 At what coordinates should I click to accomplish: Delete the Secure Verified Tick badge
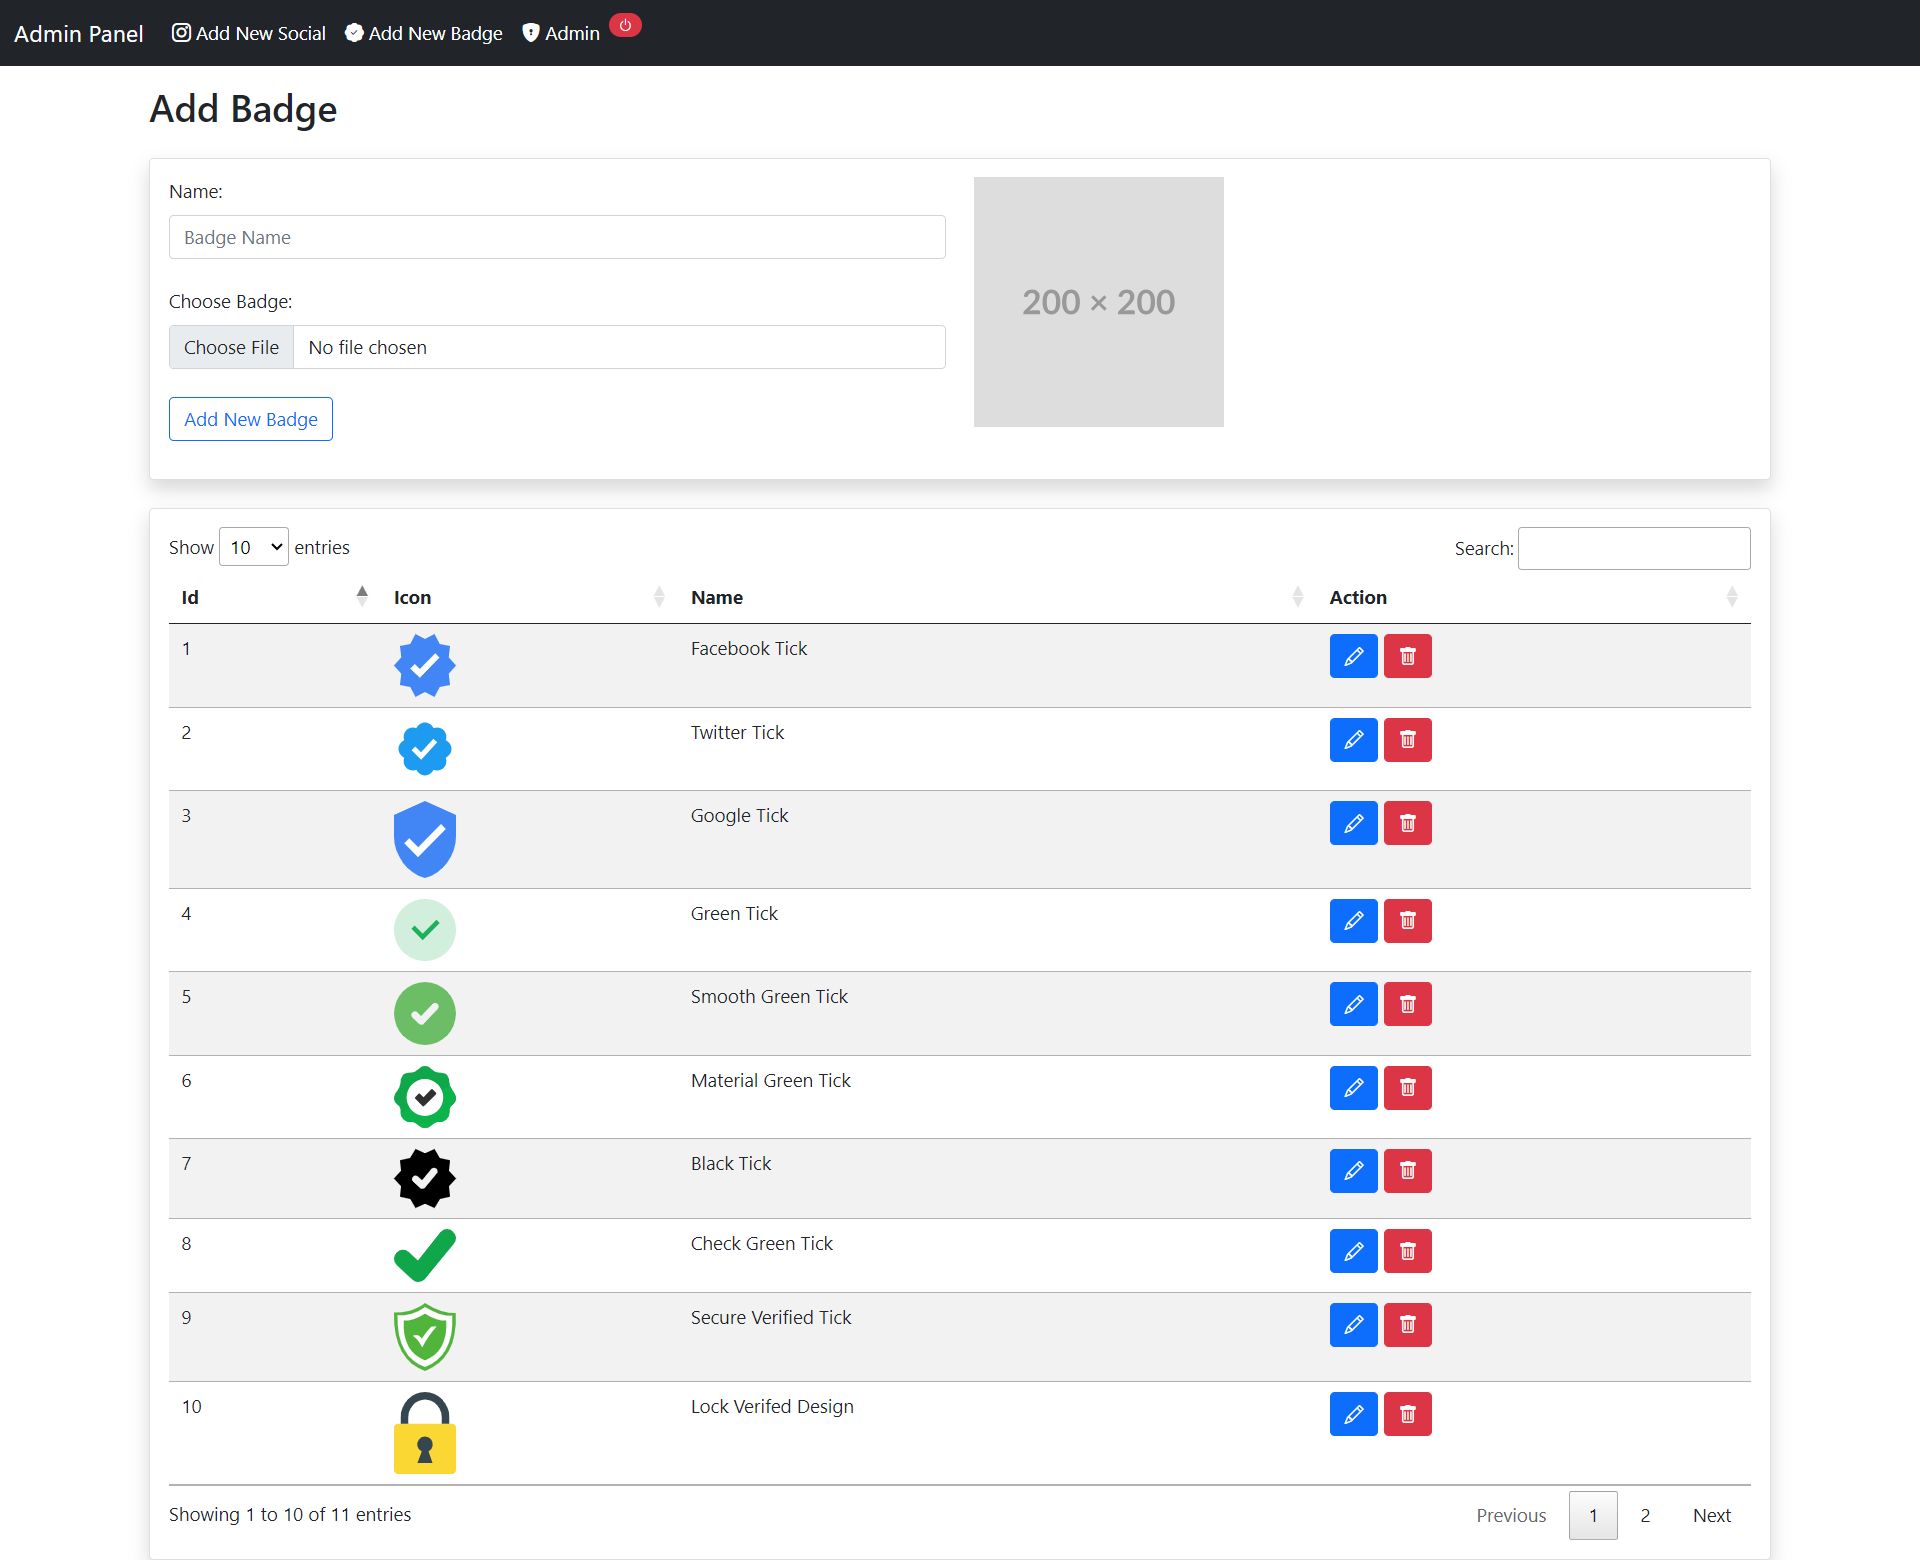coord(1407,1325)
